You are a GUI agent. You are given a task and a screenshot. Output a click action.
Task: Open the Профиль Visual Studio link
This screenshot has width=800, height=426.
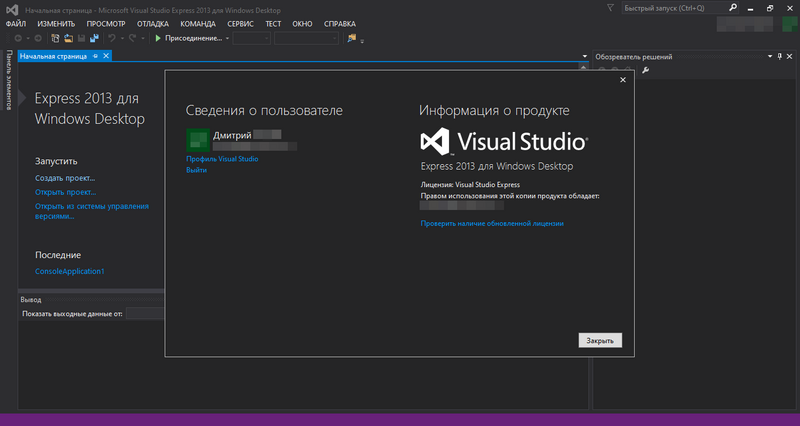coord(222,159)
